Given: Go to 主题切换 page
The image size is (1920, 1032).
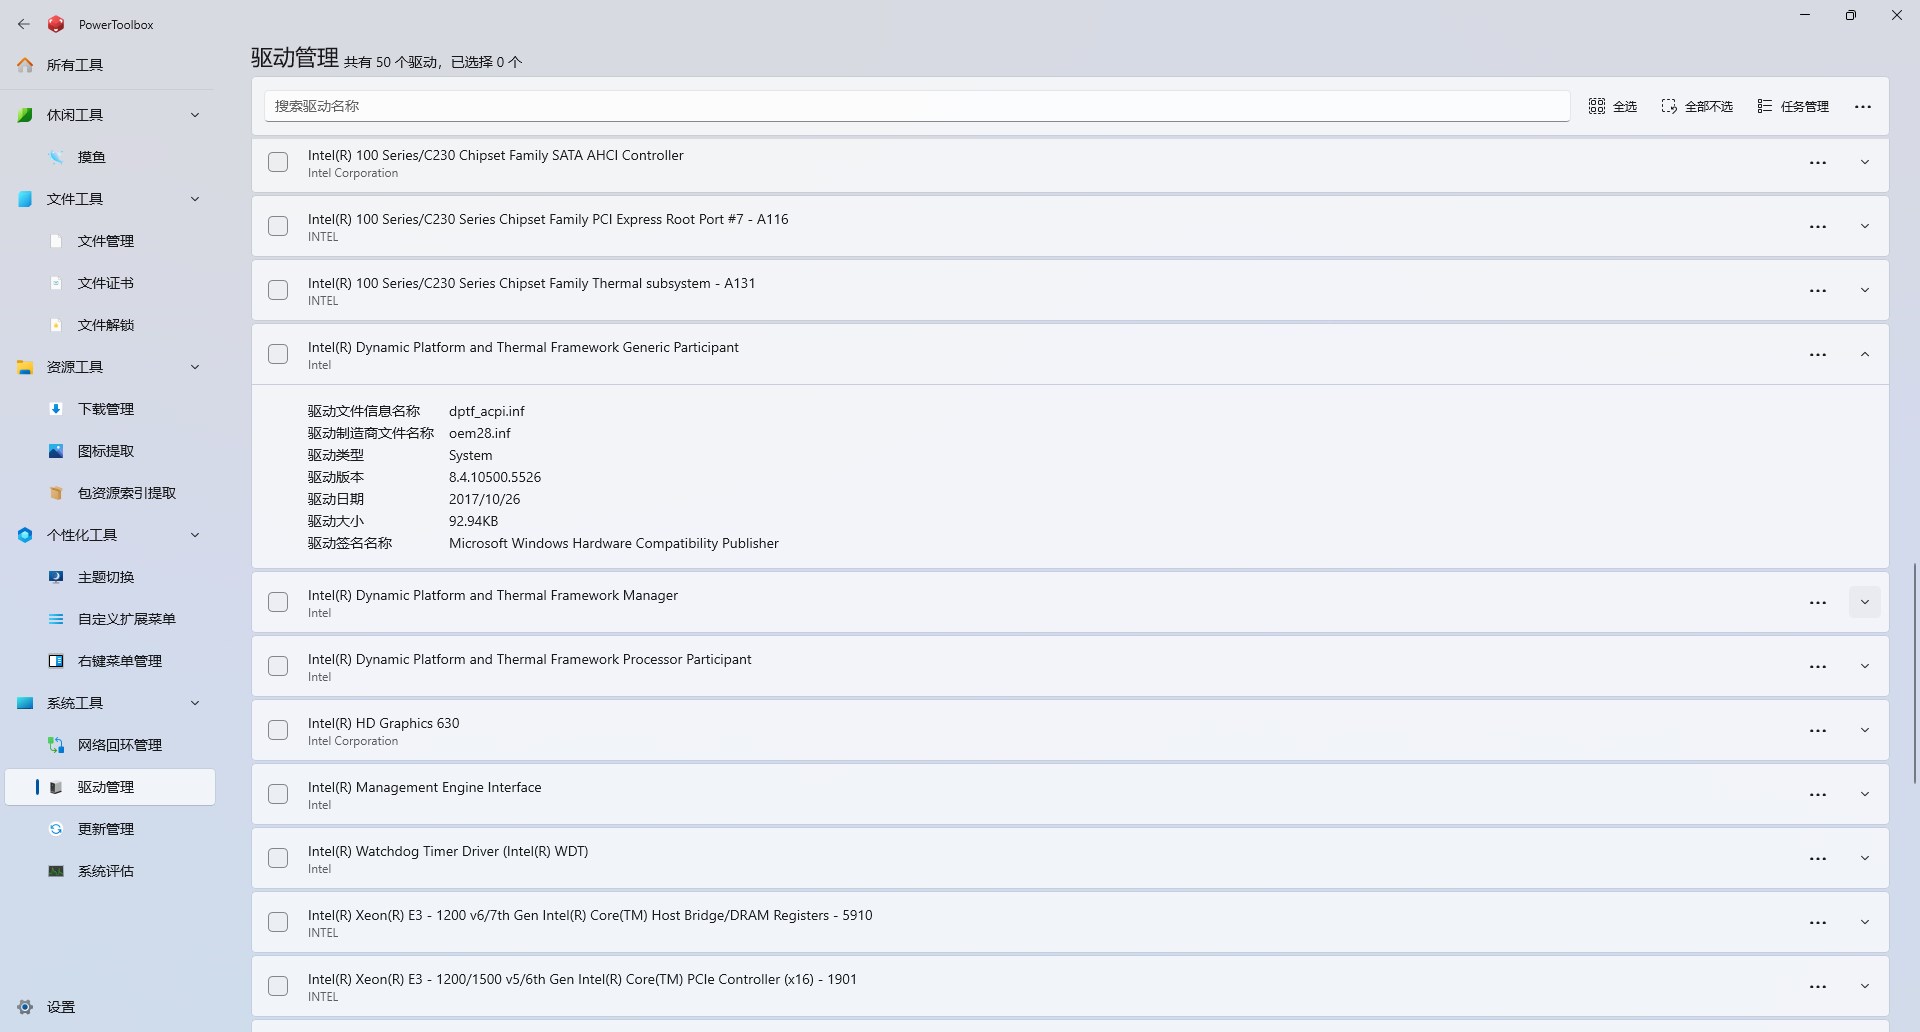Looking at the screenshot, I should point(110,577).
